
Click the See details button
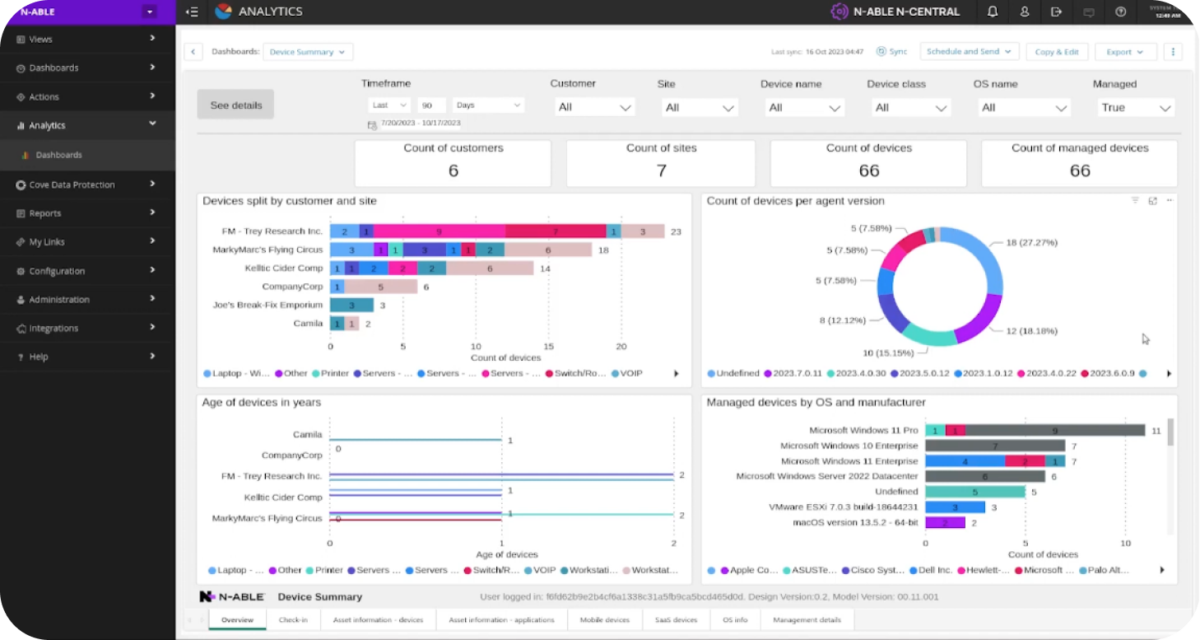coord(235,105)
